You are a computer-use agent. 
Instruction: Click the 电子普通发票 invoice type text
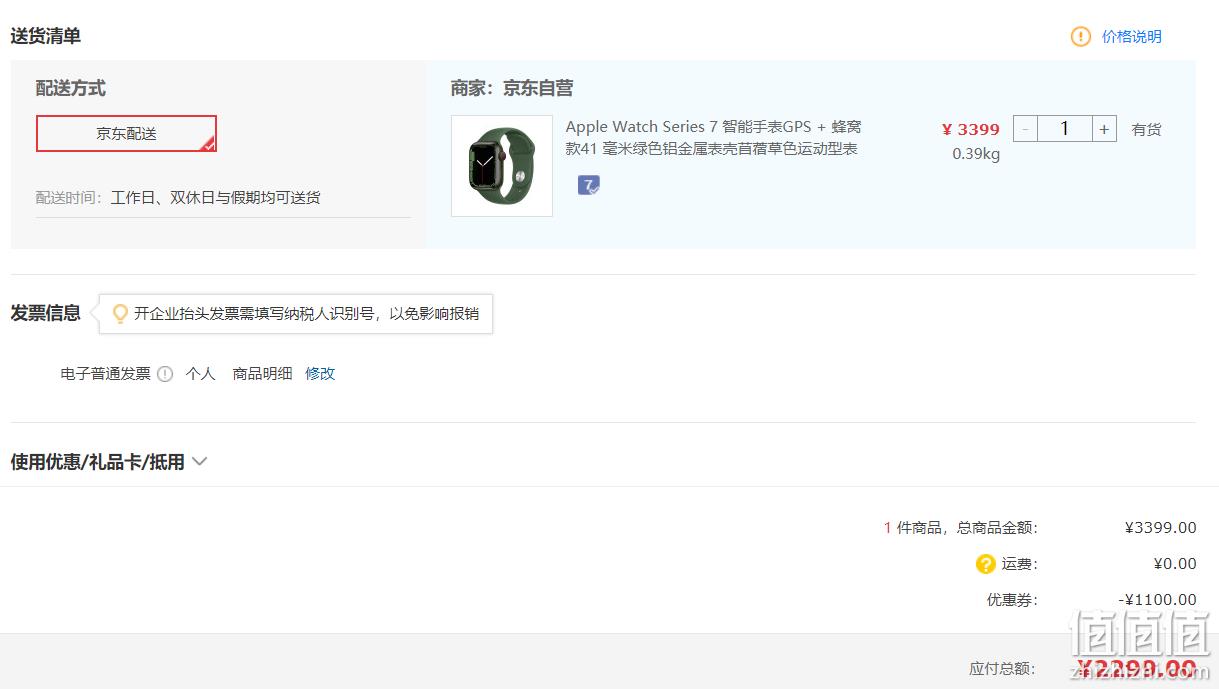[x=106, y=374]
